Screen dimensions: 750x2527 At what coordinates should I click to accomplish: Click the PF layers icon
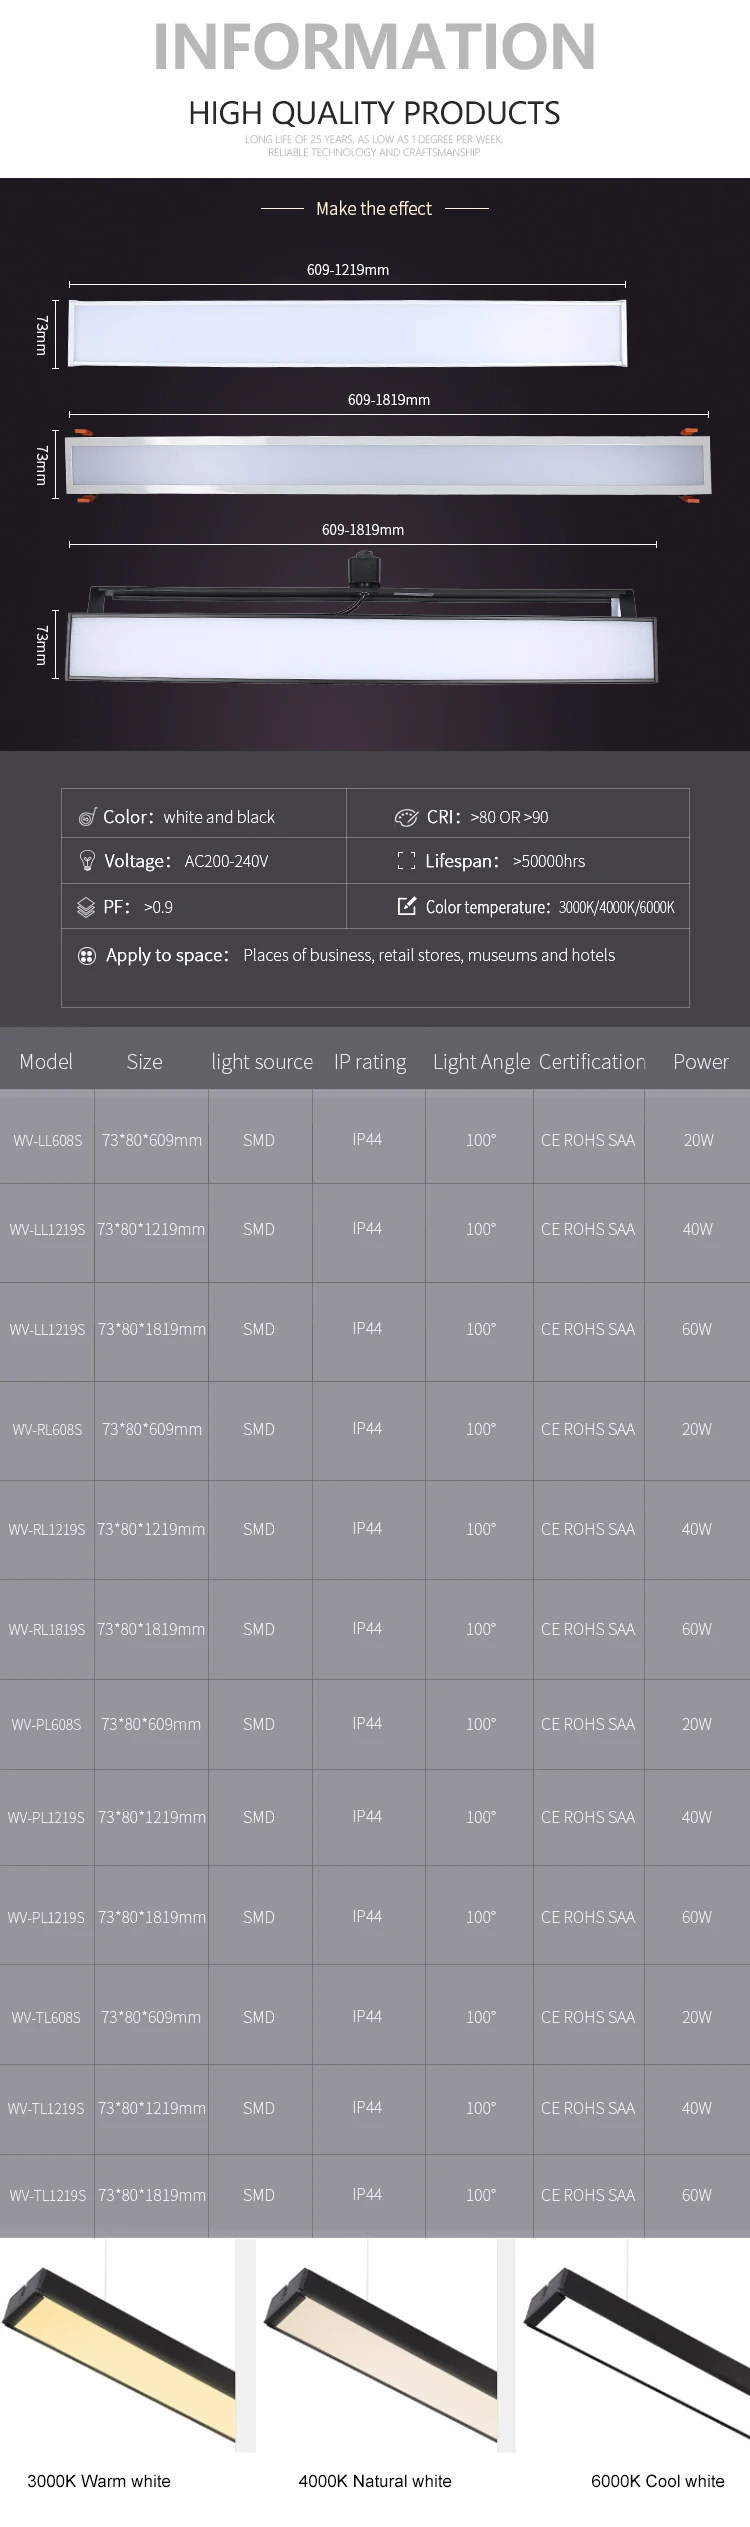[x=86, y=908]
